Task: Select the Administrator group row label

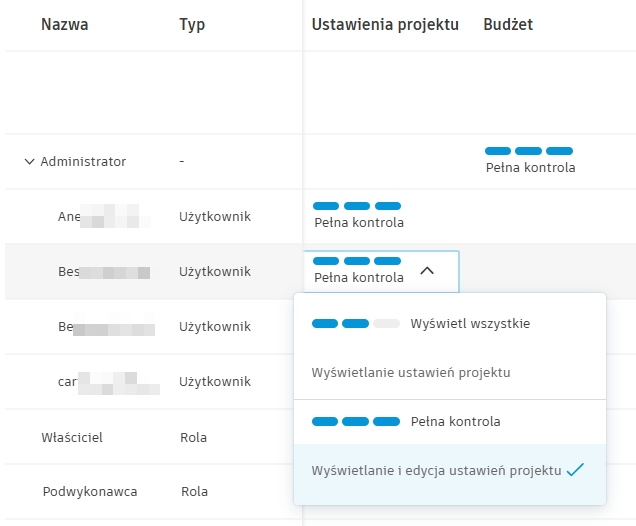Action: click(83, 161)
